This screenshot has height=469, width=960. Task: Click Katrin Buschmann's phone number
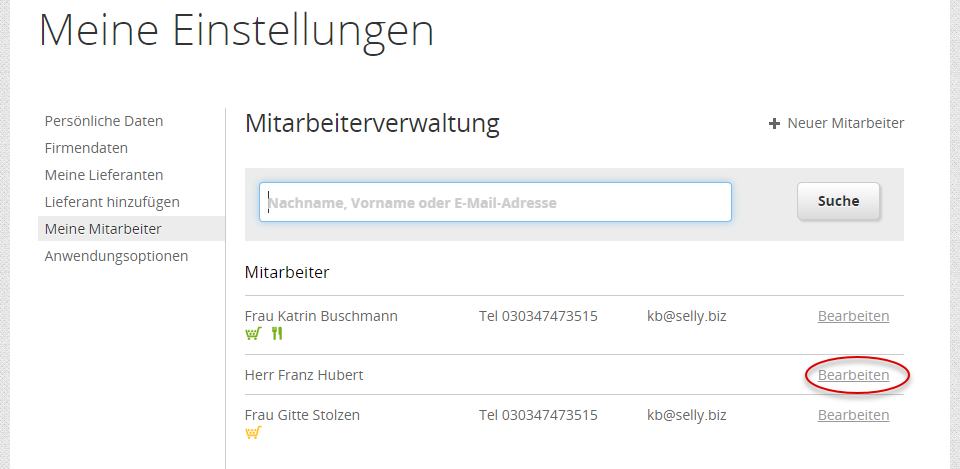click(x=538, y=316)
